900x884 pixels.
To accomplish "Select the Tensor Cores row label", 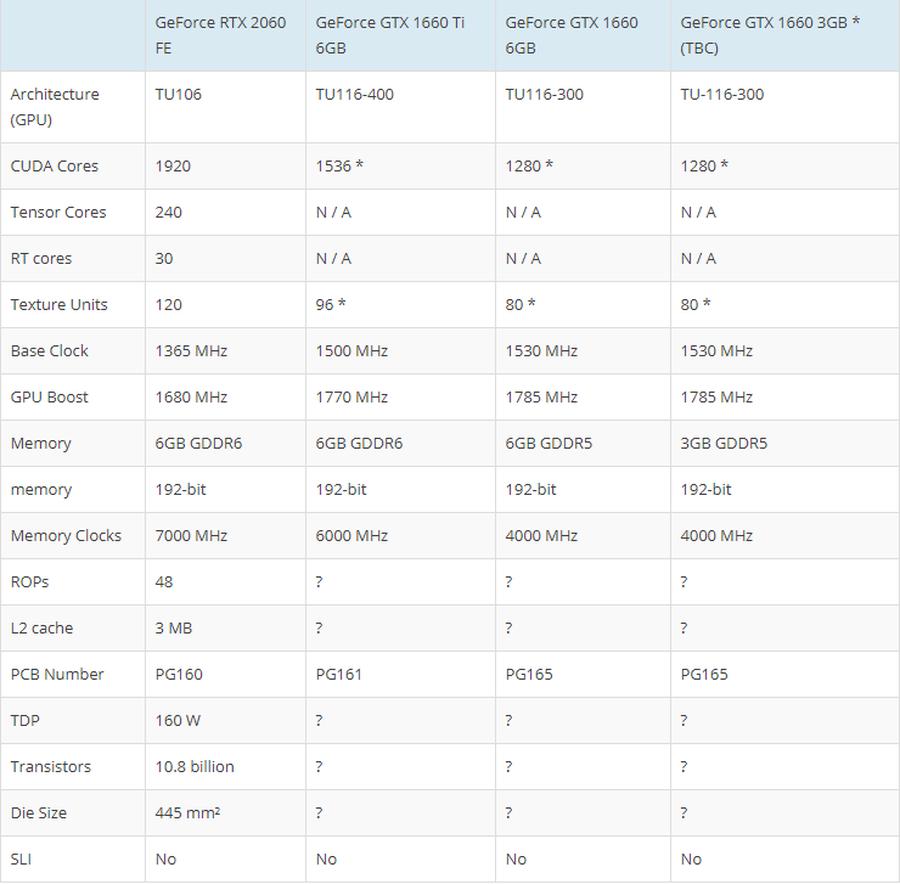I will click(58, 212).
